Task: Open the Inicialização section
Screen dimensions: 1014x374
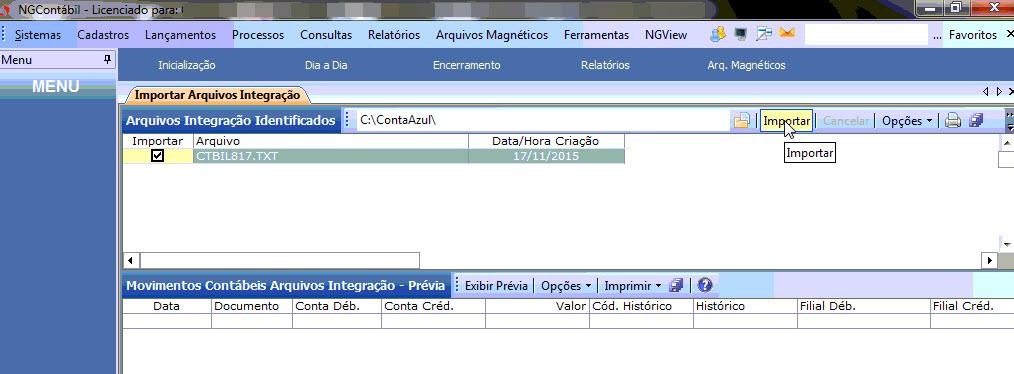Action: [x=187, y=65]
